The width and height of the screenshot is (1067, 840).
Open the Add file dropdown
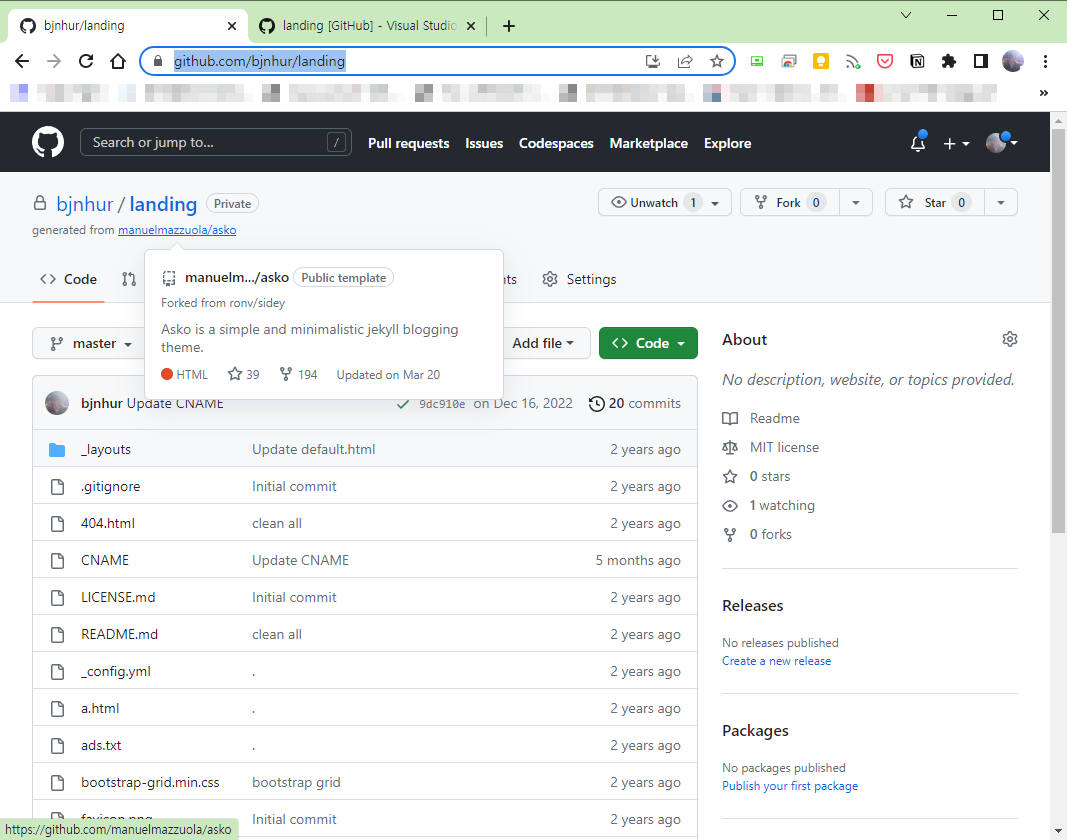543,343
